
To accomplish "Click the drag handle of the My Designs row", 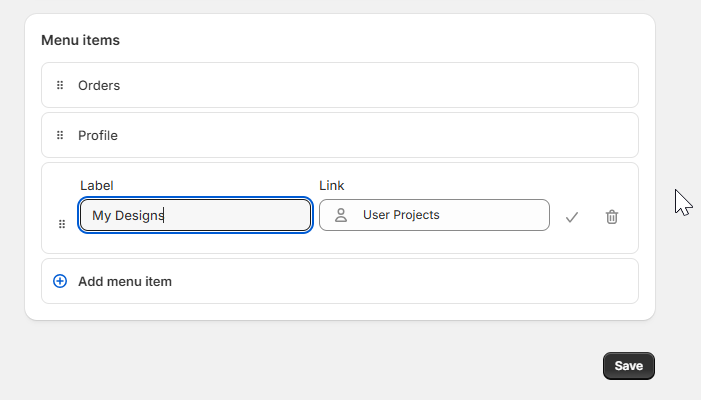I will 62,224.
